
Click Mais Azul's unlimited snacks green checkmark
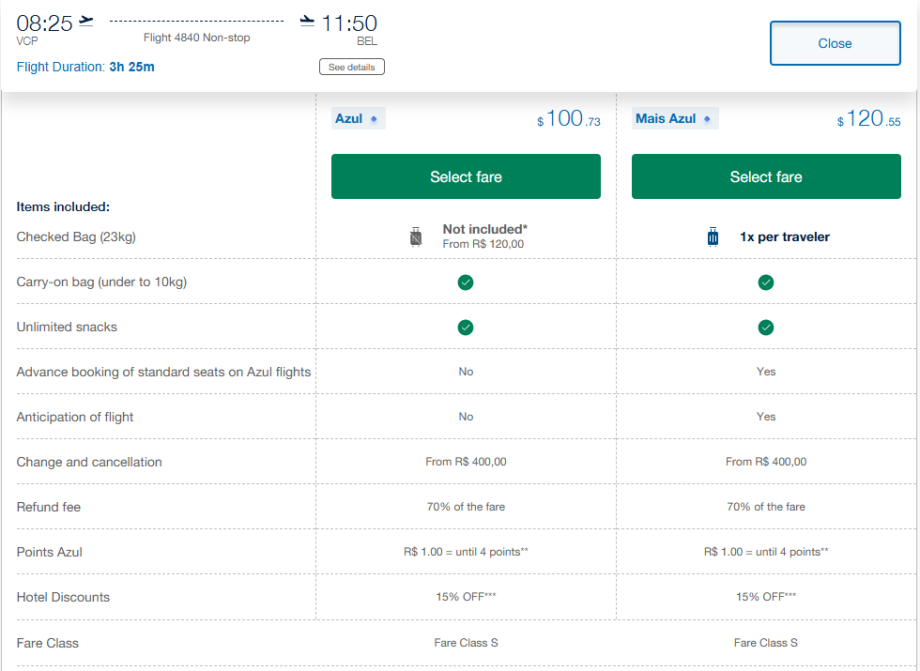tap(765, 327)
